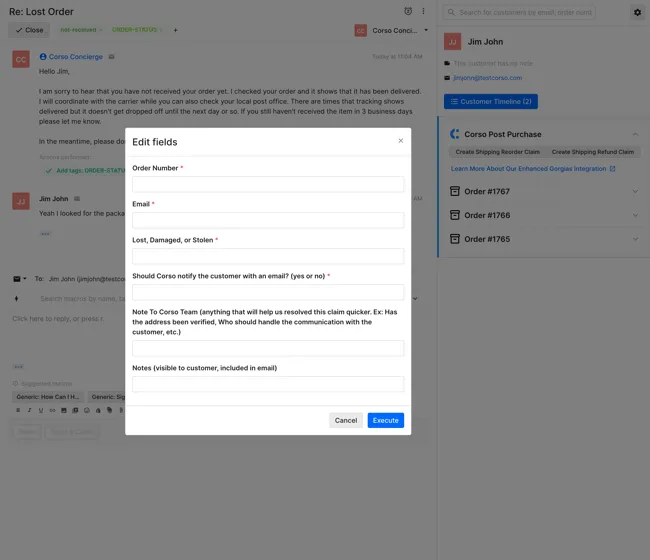Click the Corso Concierge sender name
The width and height of the screenshot is (650, 560).
(75, 57)
